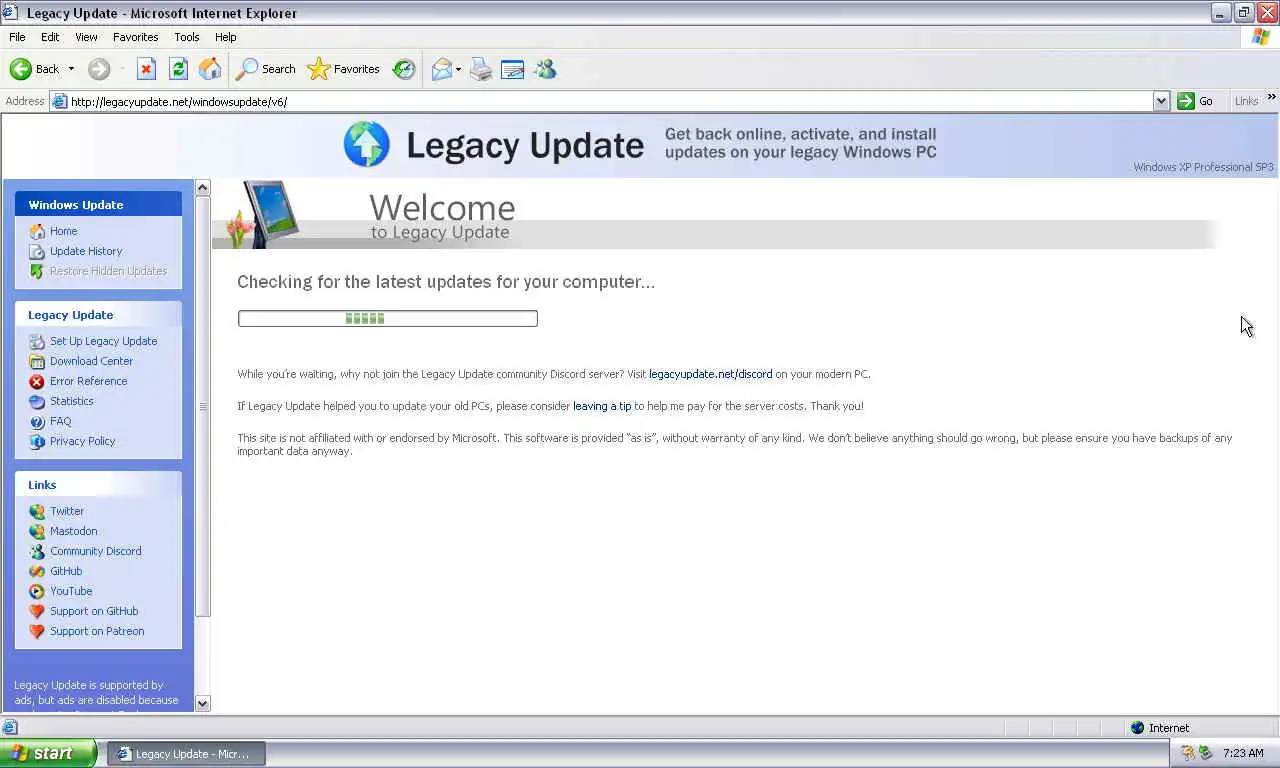Click the Support on Patreon heart icon

(37, 631)
